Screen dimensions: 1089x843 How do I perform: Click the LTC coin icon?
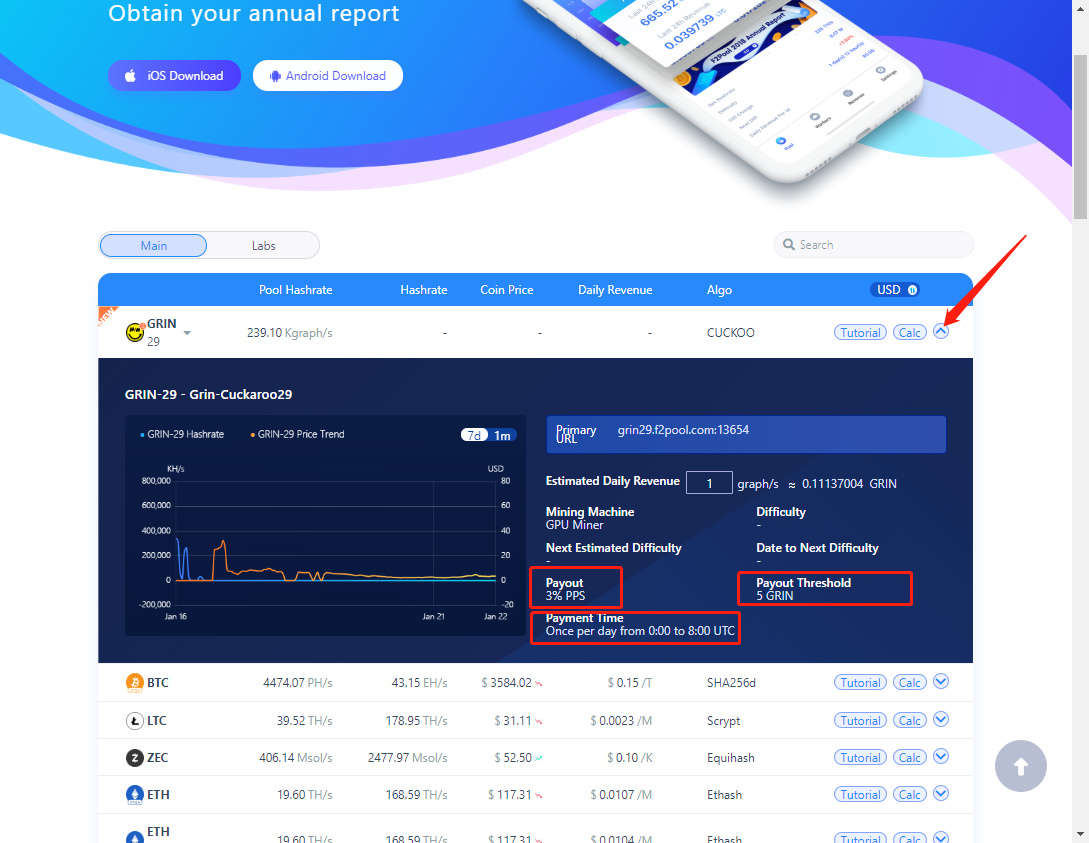click(x=135, y=721)
